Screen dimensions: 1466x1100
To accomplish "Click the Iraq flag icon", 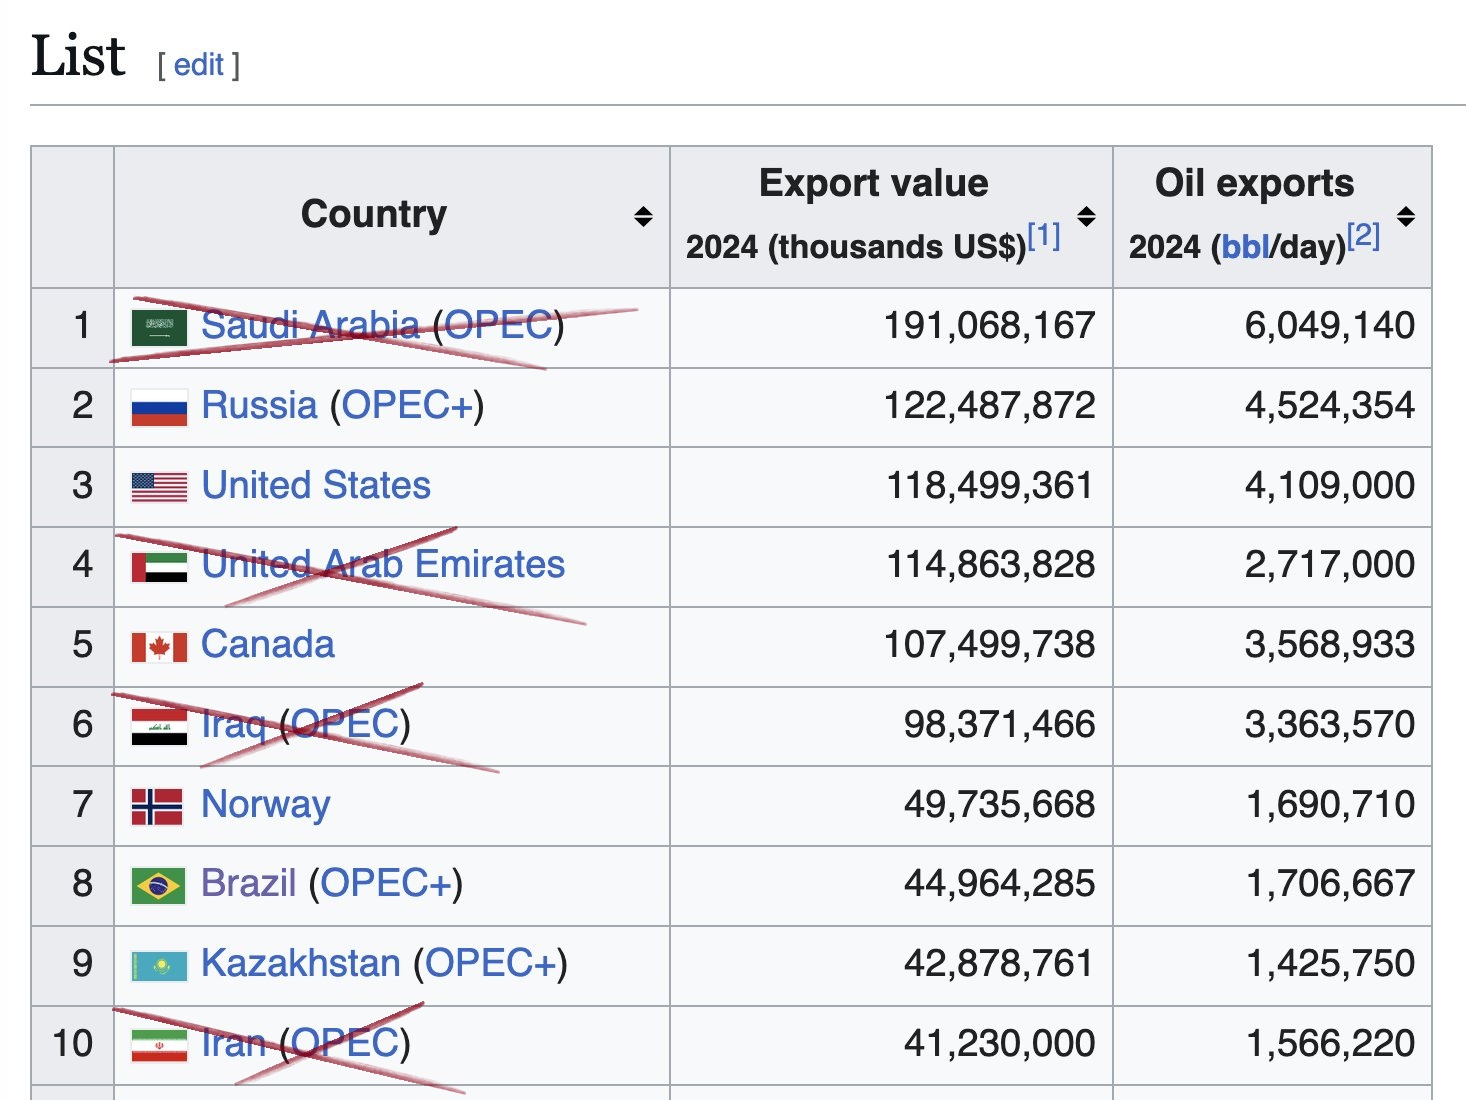I will pyautogui.click(x=159, y=727).
